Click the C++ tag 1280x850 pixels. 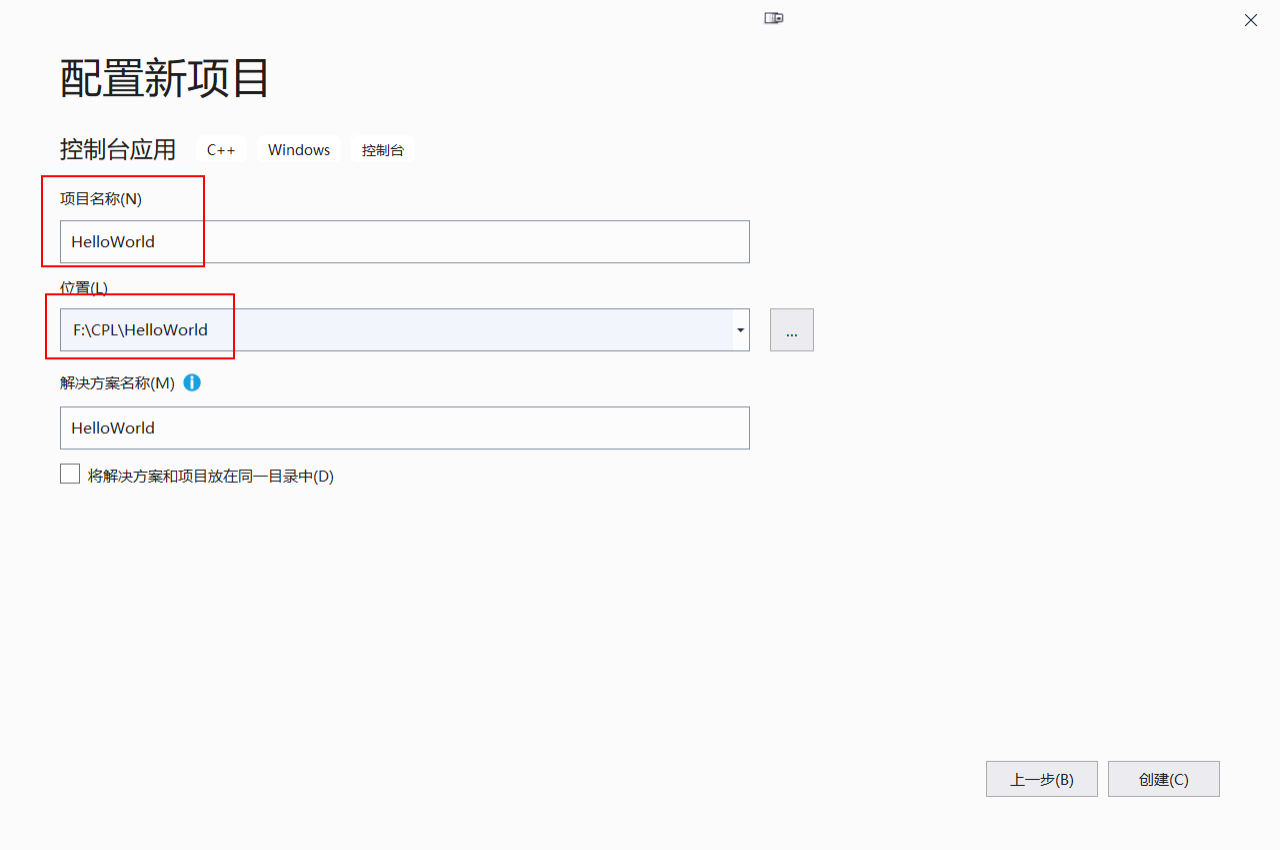tap(221, 150)
